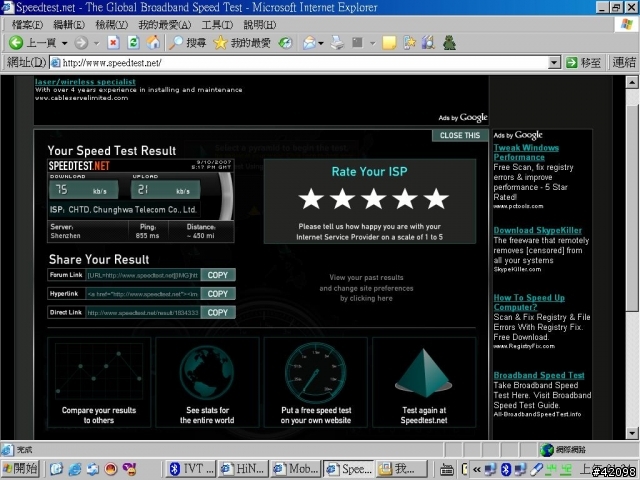Stop page loading with red X icon
640x480 pixels.
113,42
